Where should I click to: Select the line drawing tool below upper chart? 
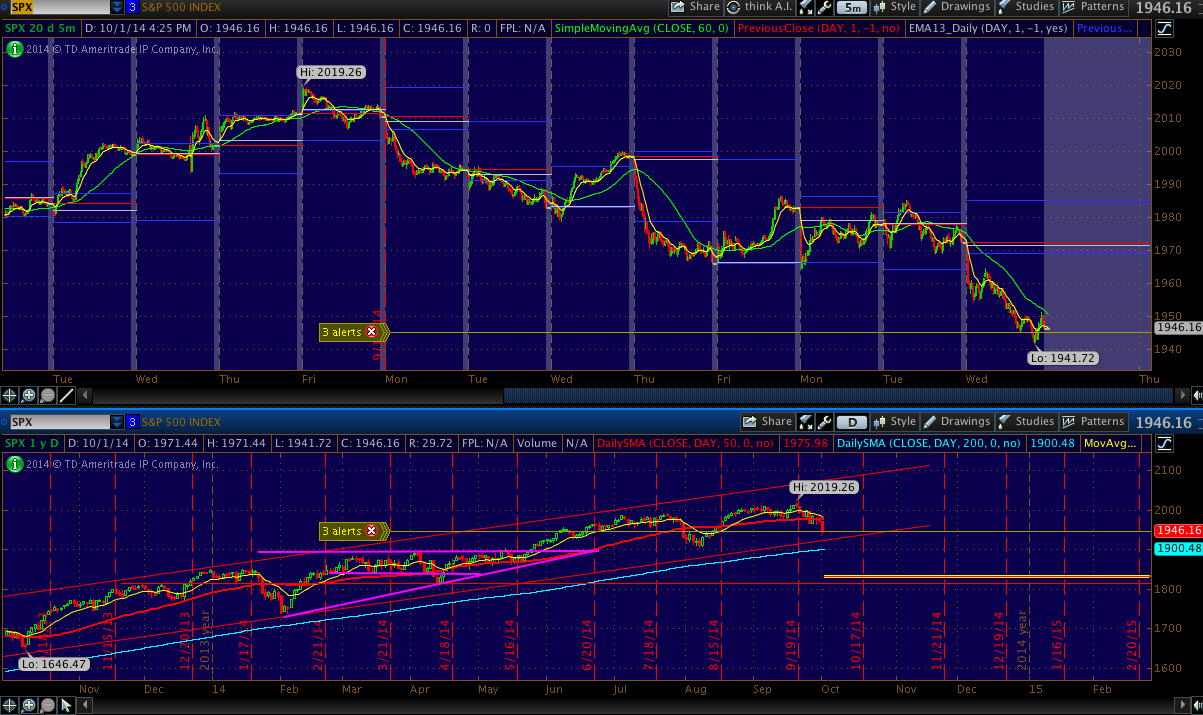(65, 395)
